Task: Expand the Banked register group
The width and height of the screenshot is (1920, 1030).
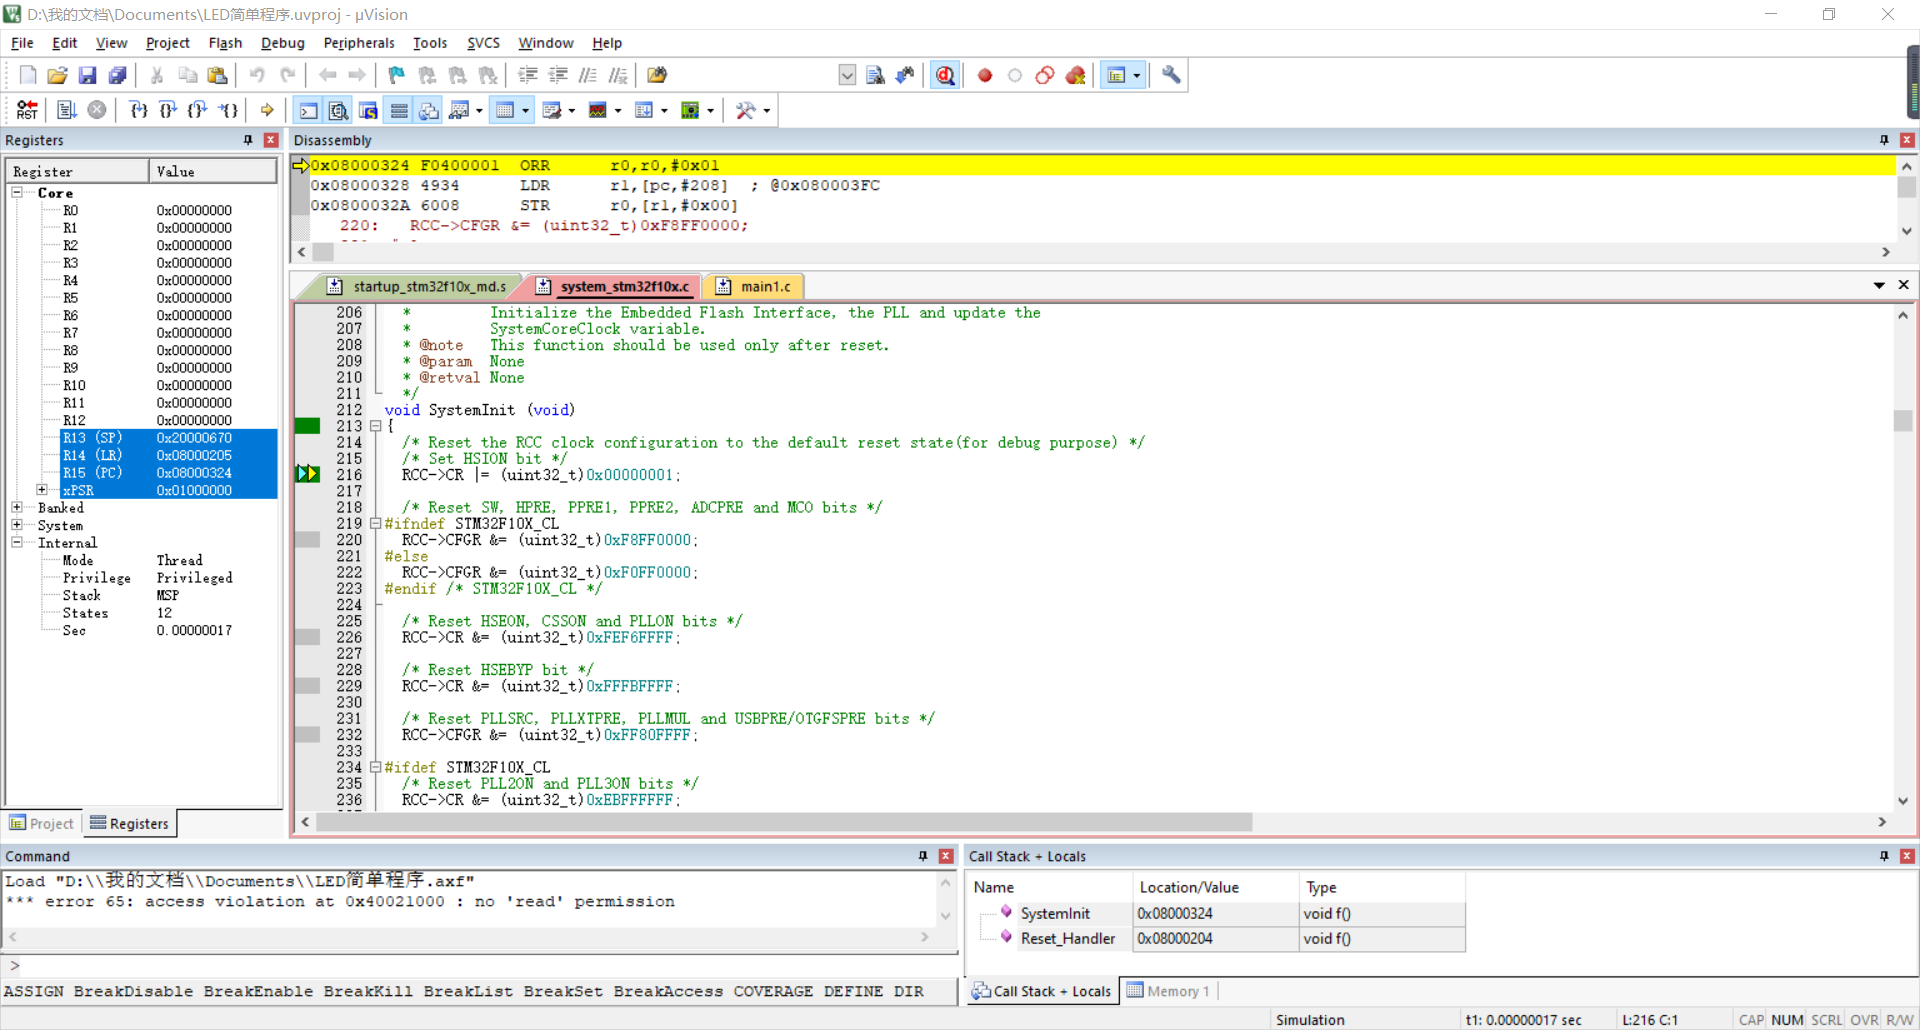Action: click(x=17, y=507)
